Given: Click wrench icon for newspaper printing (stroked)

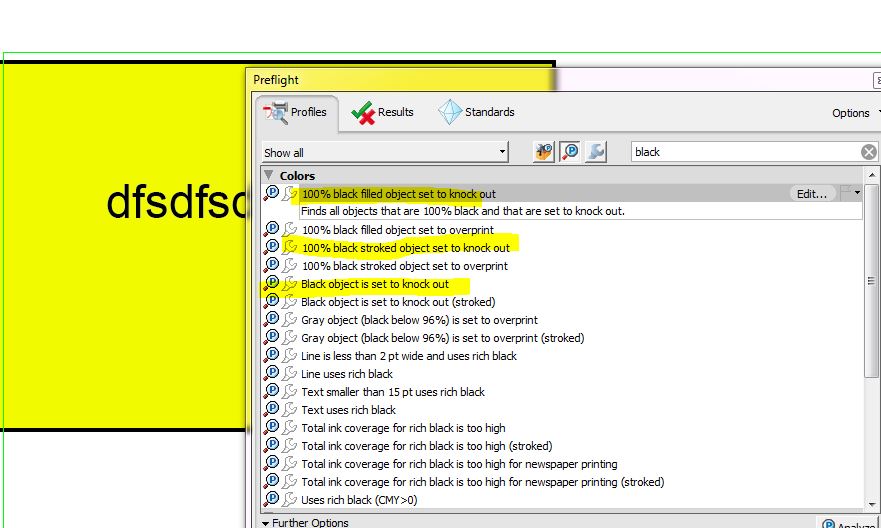Looking at the screenshot, I should click(x=289, y=481).
